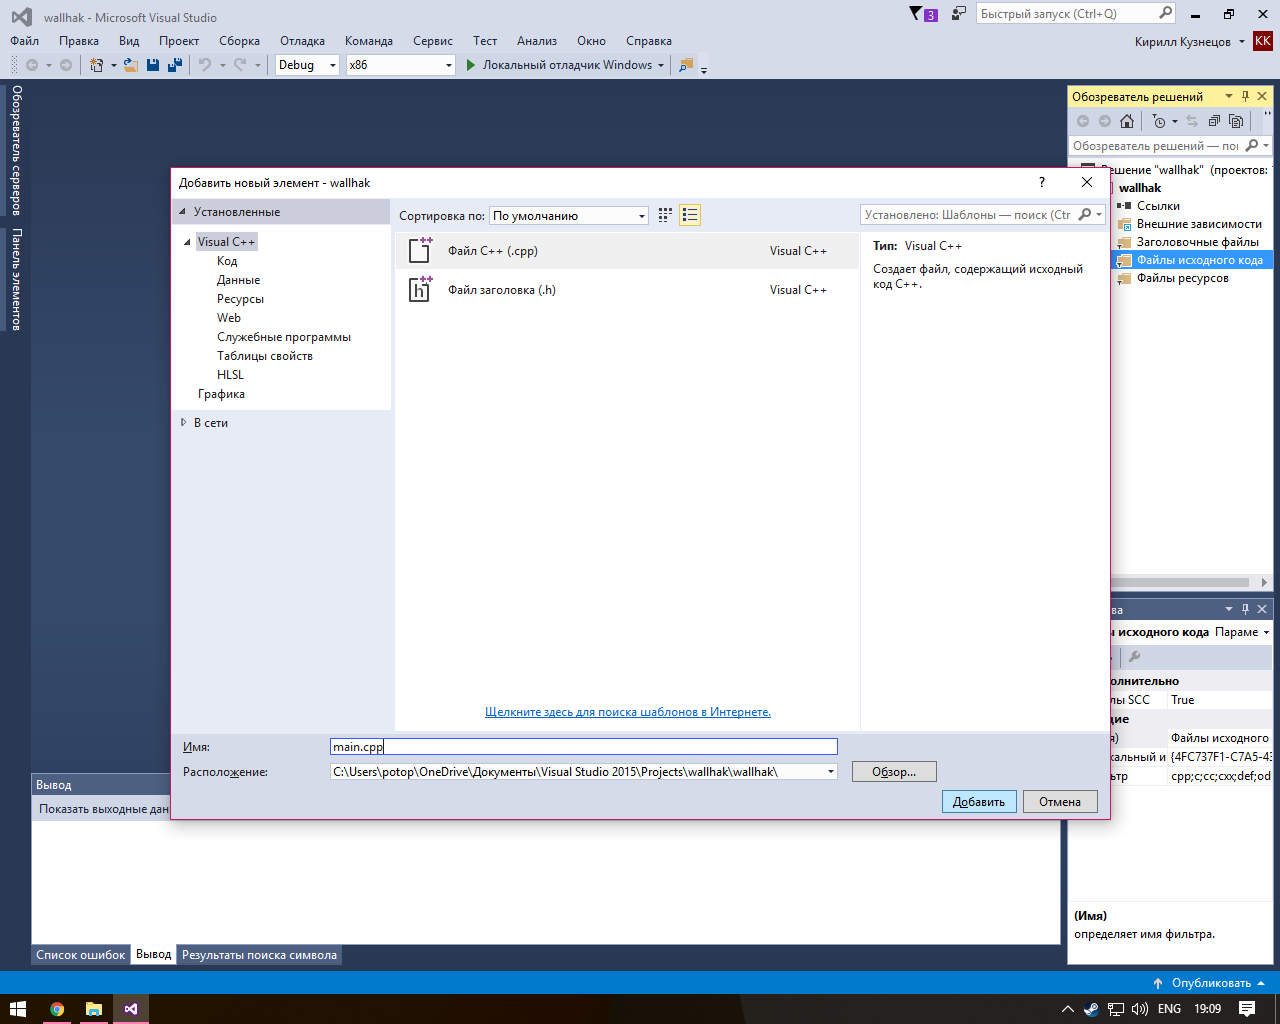Click the link to search templates online
1280x1024 pixels.
point(628,712)
